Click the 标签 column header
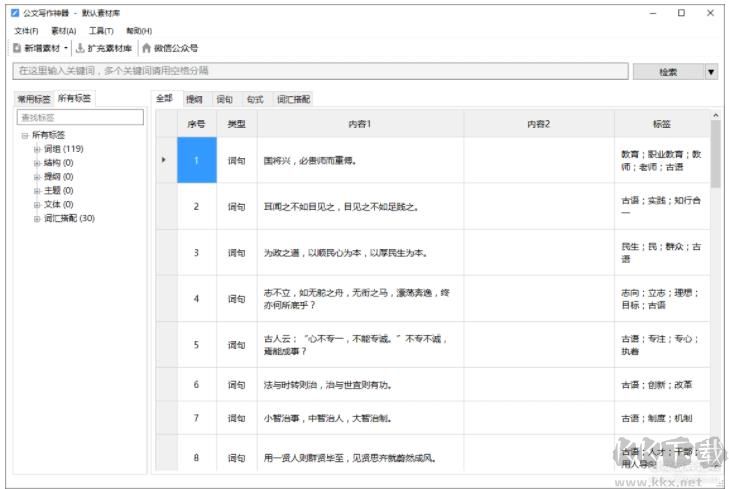Screen dimensions: 729x489 click(x=662, y=124)
